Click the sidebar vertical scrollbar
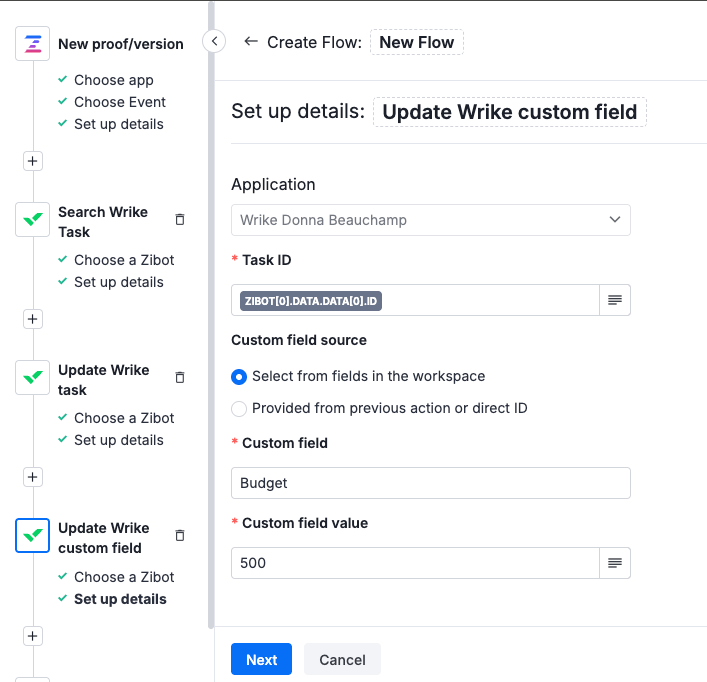The width and height of the screenshot is (707, 682). coord(211,316)
